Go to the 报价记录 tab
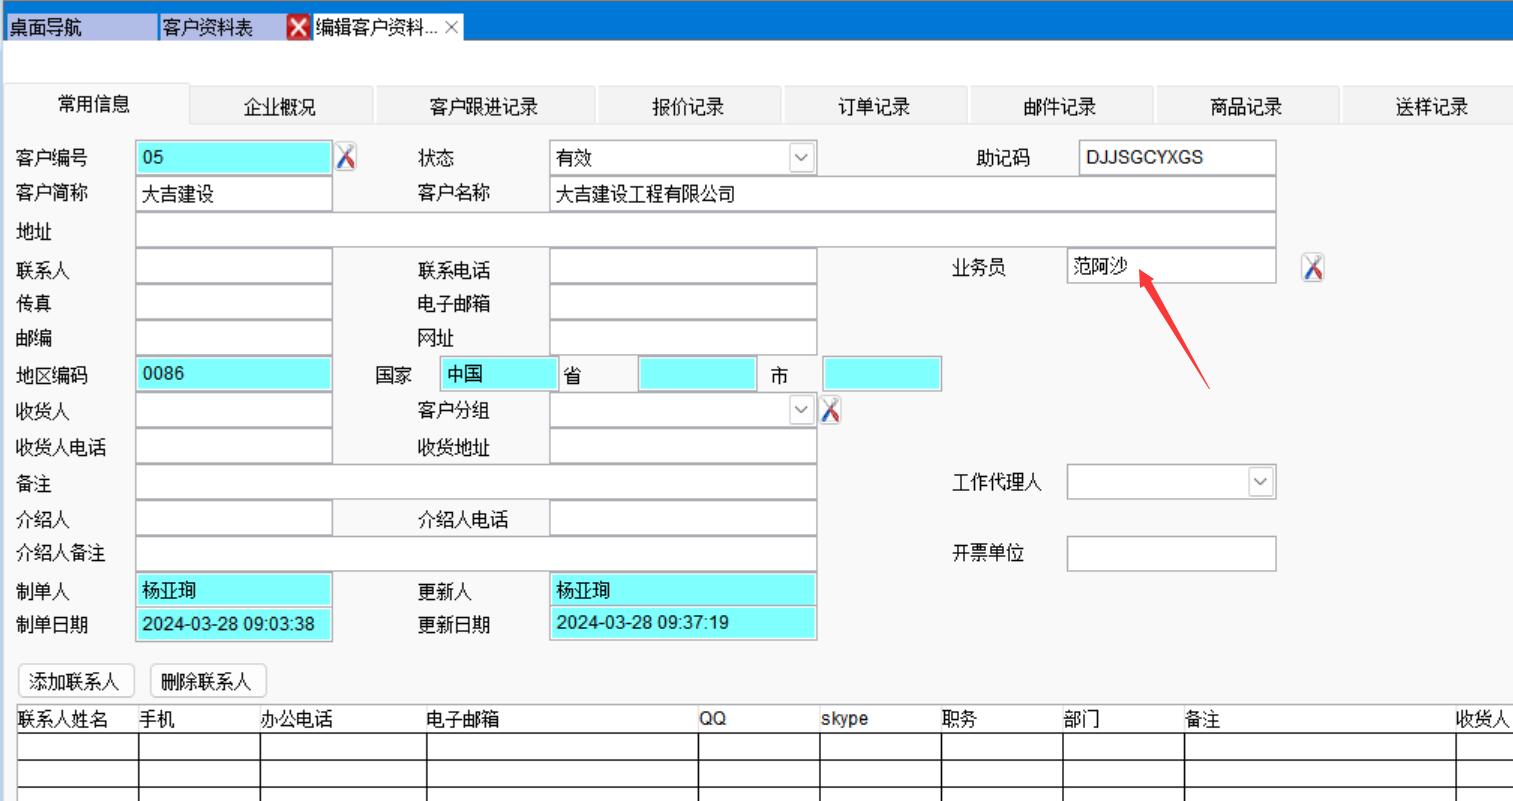 point(688,107)
